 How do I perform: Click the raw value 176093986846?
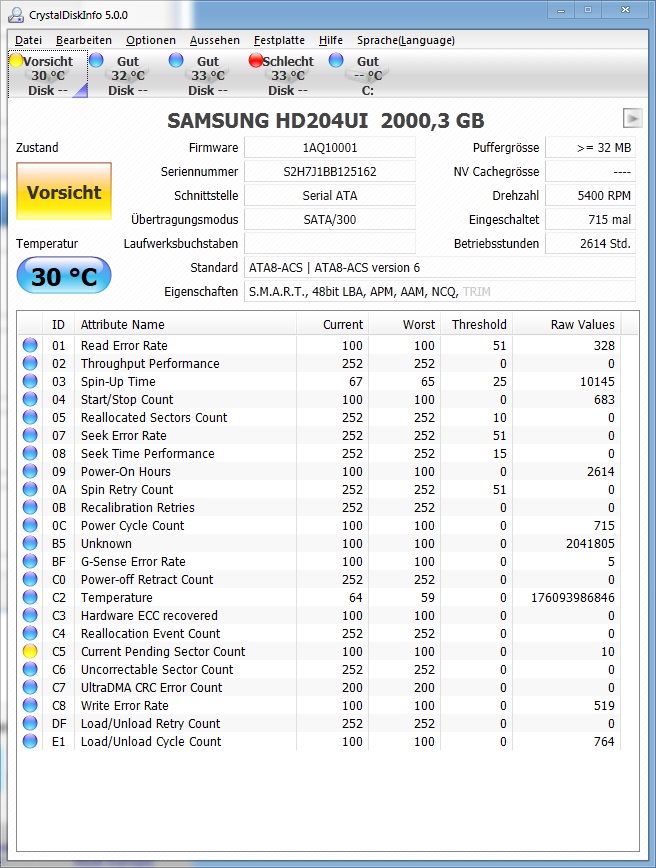click(572, 597)
